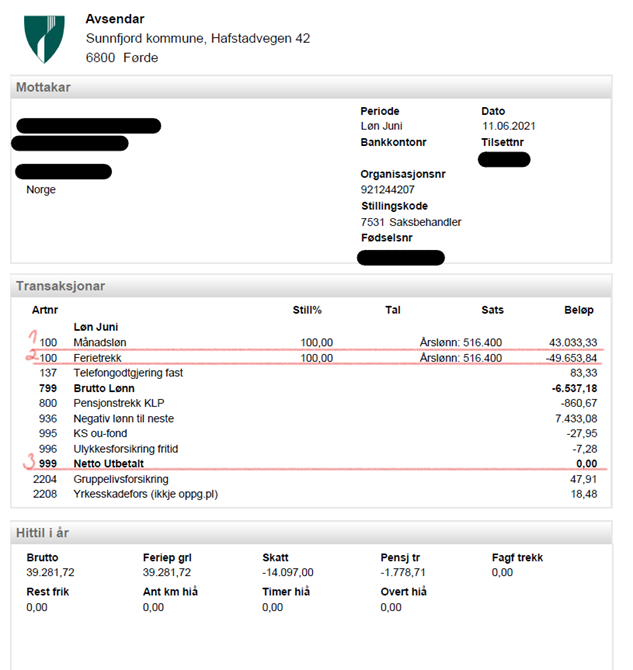The width and height of the screenshot is (633, 670).
Task: Click the Still% column header
Action: click(307, 310)
